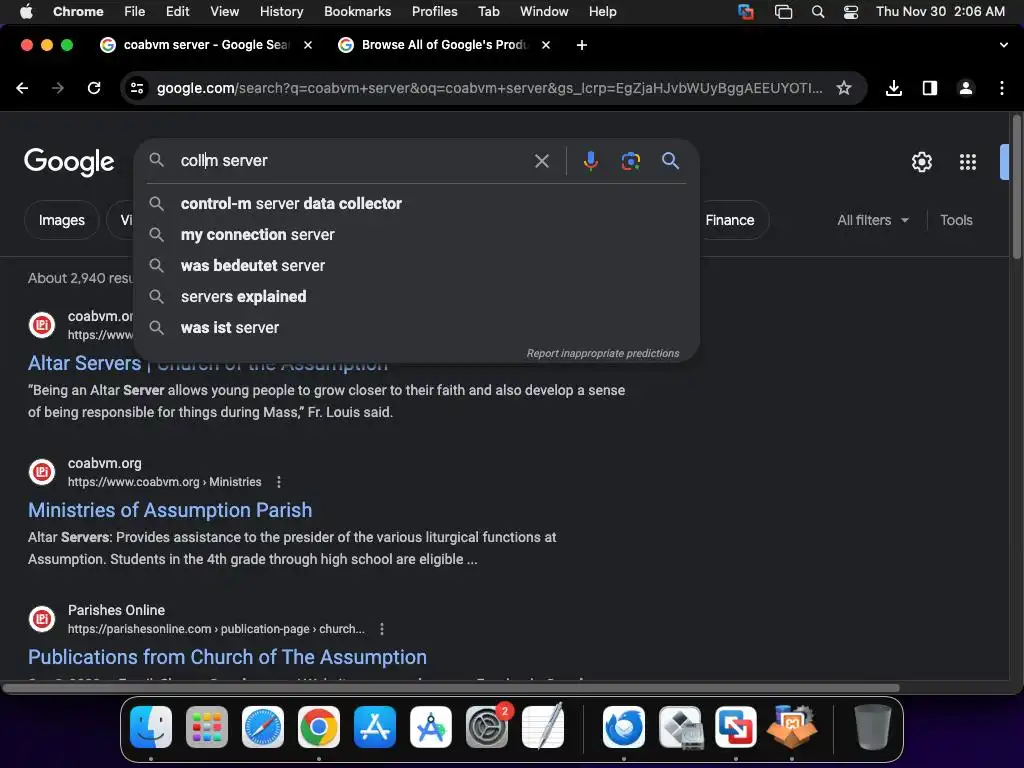Open more options for coabvm.org Ministries result

279,482
